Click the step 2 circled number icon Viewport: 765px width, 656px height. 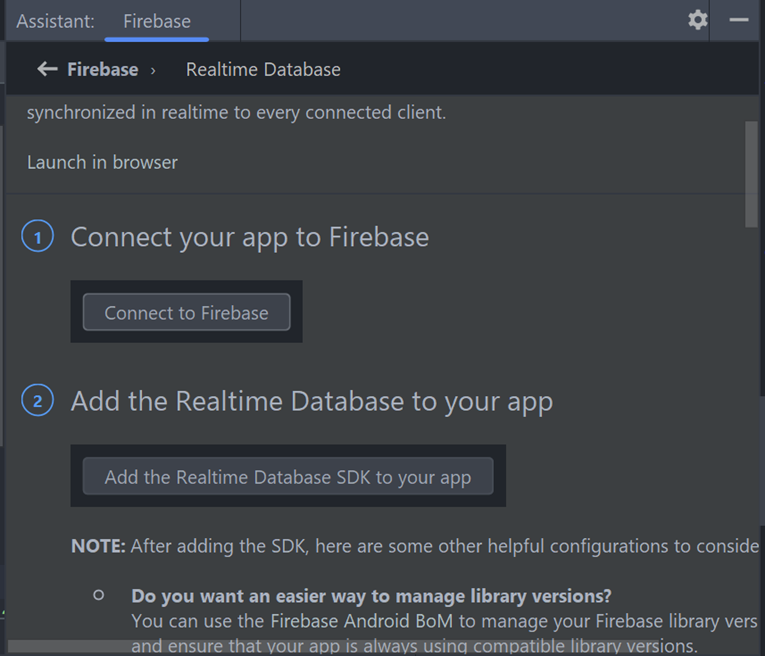[38, 400]
